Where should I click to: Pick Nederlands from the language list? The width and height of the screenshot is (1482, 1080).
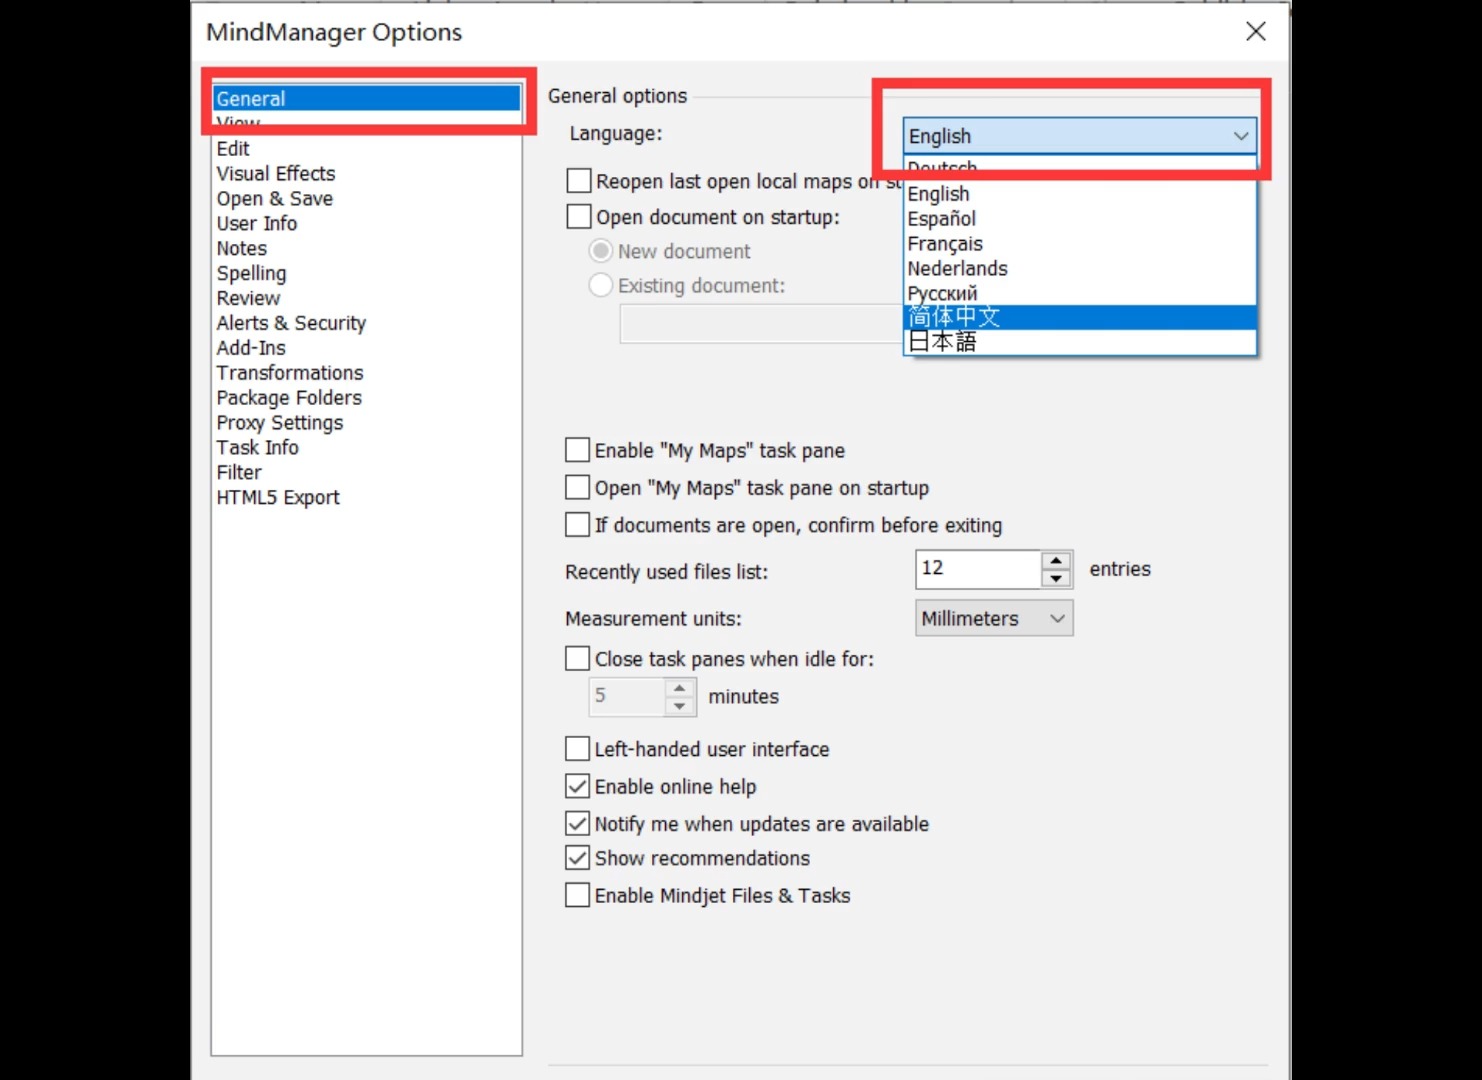pyautogui.click(x=957, y=269)
